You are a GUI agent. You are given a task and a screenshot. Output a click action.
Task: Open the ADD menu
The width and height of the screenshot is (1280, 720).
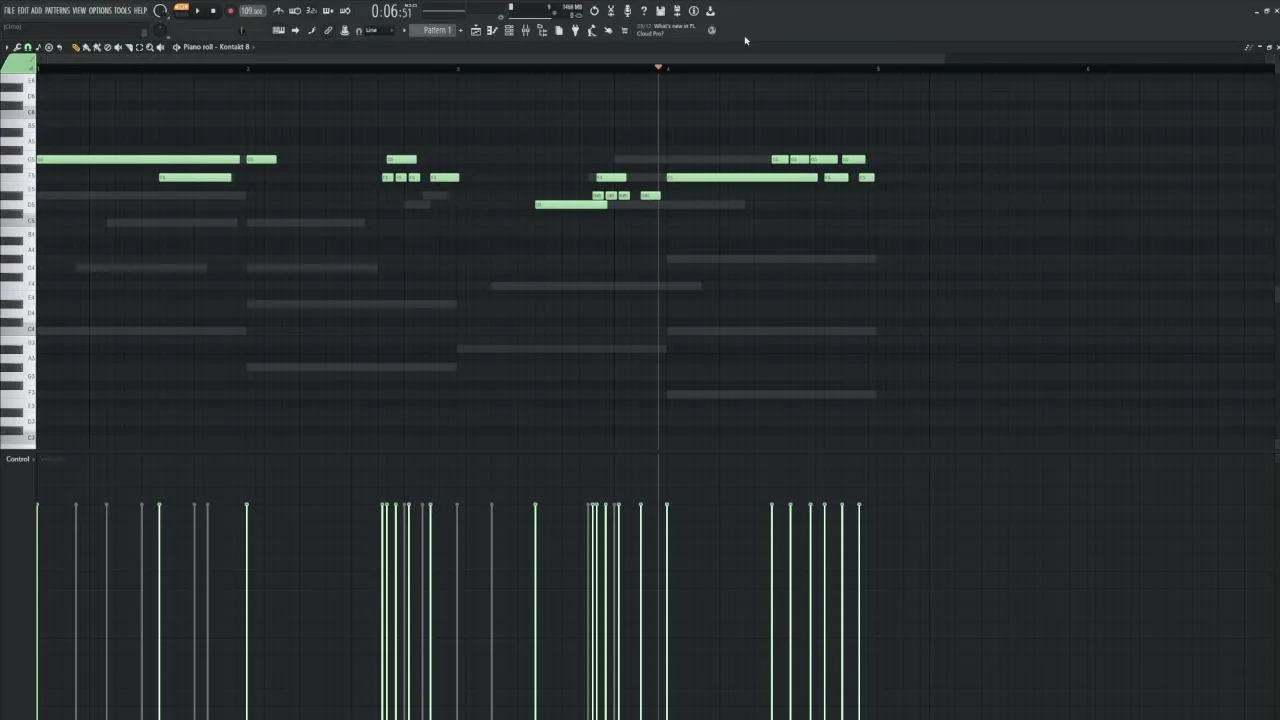(36, 10)
